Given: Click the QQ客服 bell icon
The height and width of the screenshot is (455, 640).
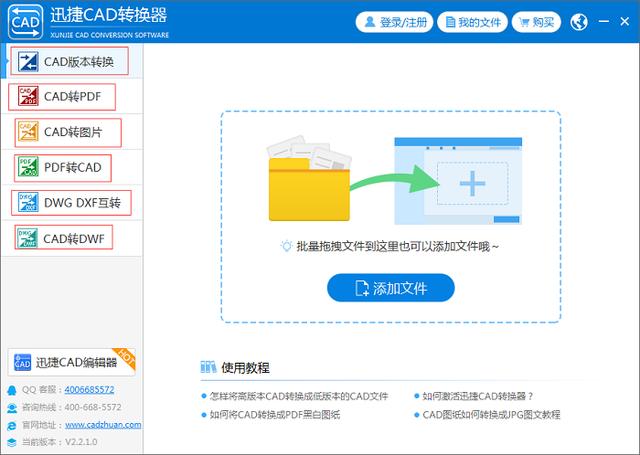Looking at the screenshot, I should 12,390.
